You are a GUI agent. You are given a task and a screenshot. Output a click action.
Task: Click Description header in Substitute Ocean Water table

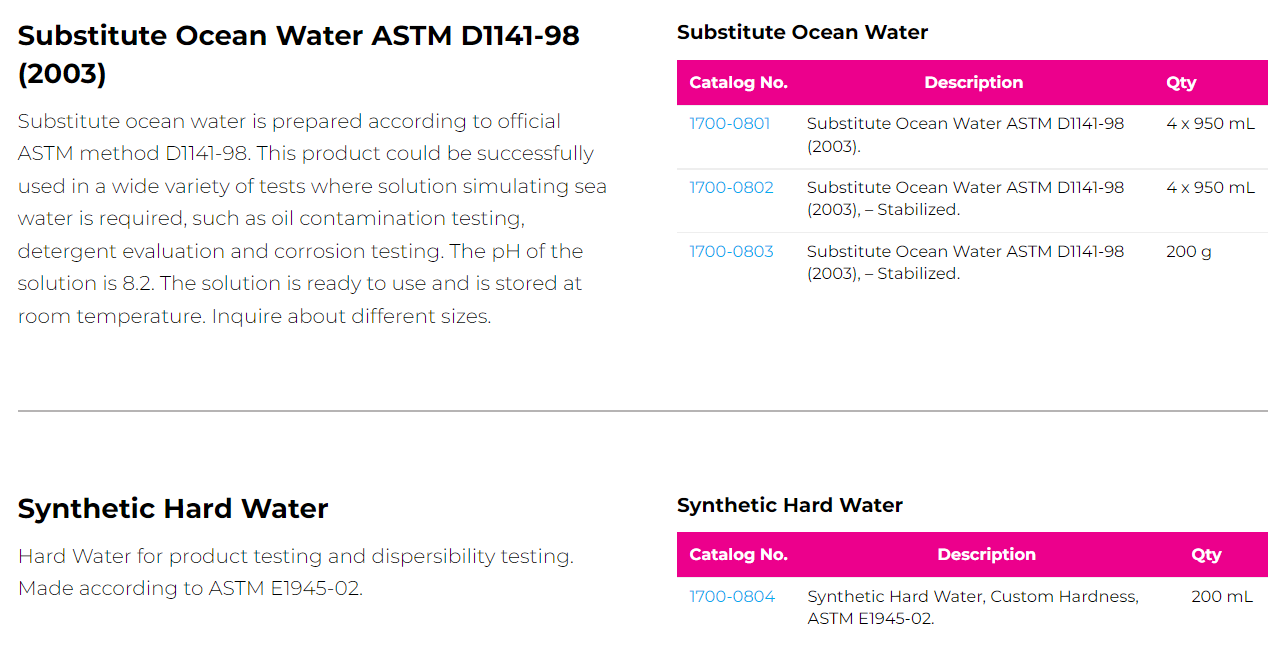(973, 83)
